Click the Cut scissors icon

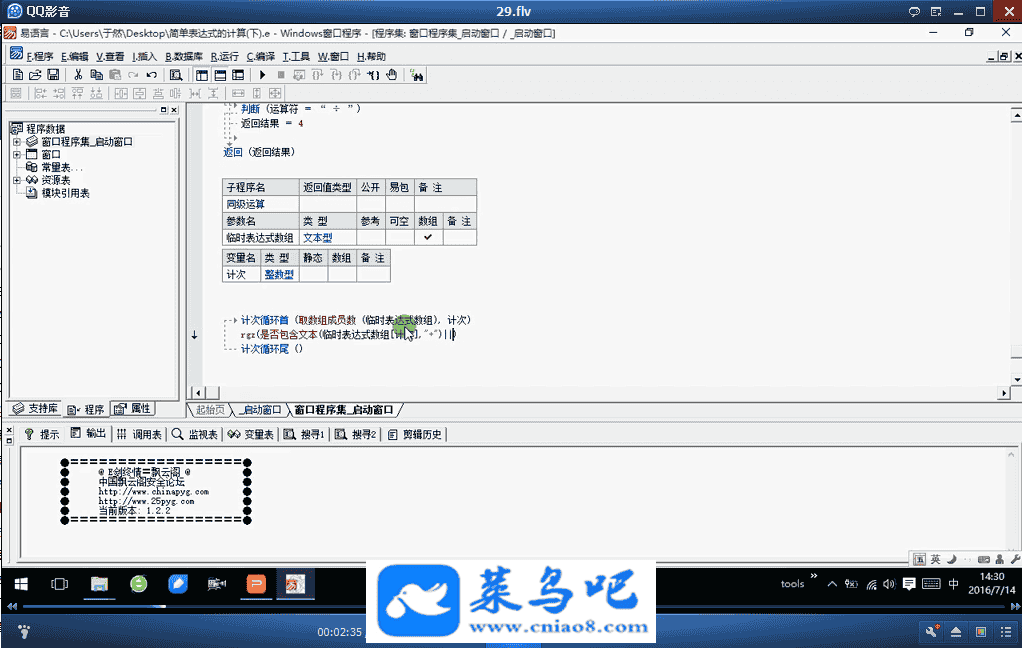click(x=78, y=75)
